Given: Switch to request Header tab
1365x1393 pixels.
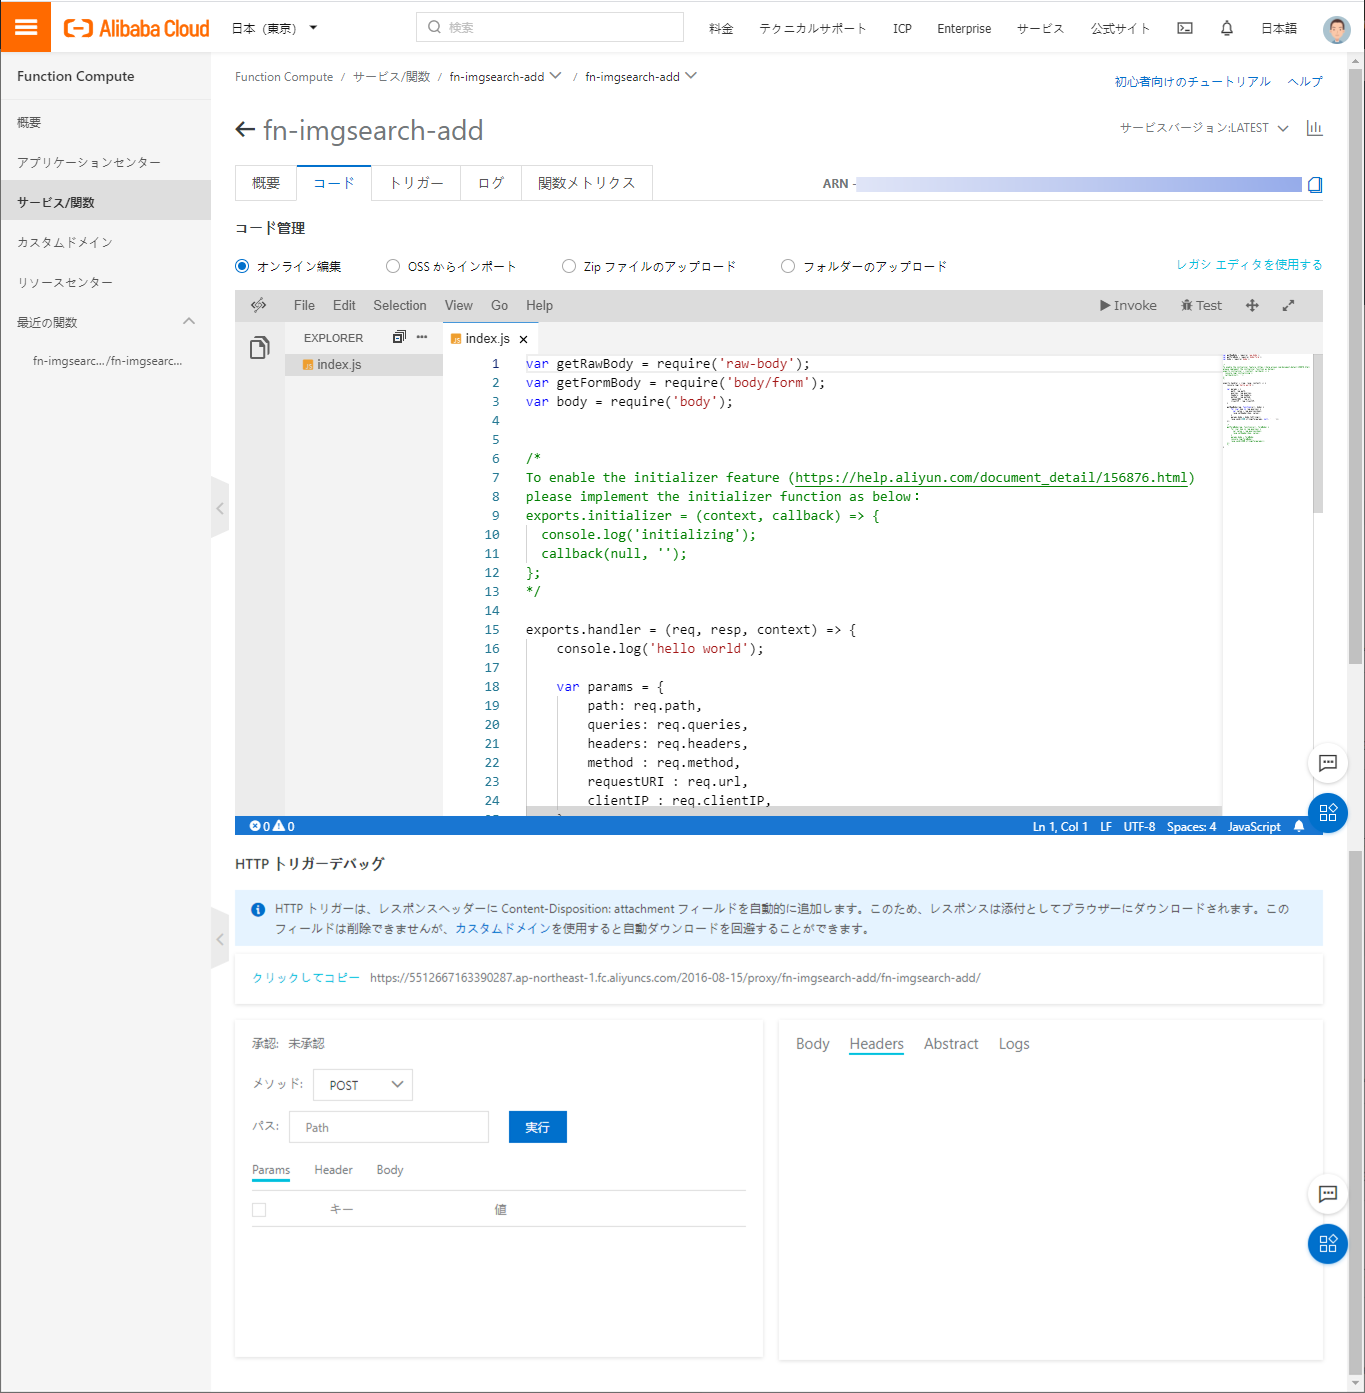Looking at the screenshot, I should coord(333,1170).
